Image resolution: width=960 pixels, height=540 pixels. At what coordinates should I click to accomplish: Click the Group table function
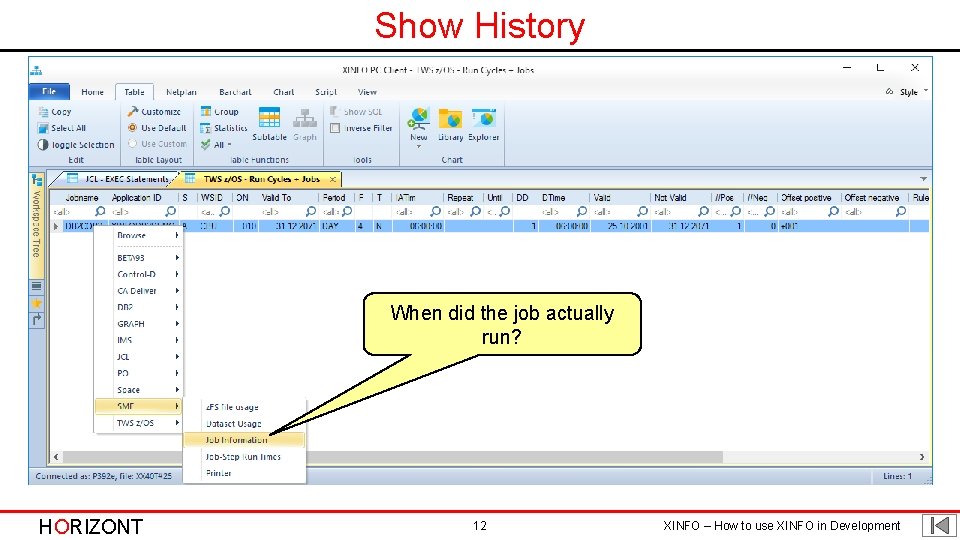[x=219, y=111]
